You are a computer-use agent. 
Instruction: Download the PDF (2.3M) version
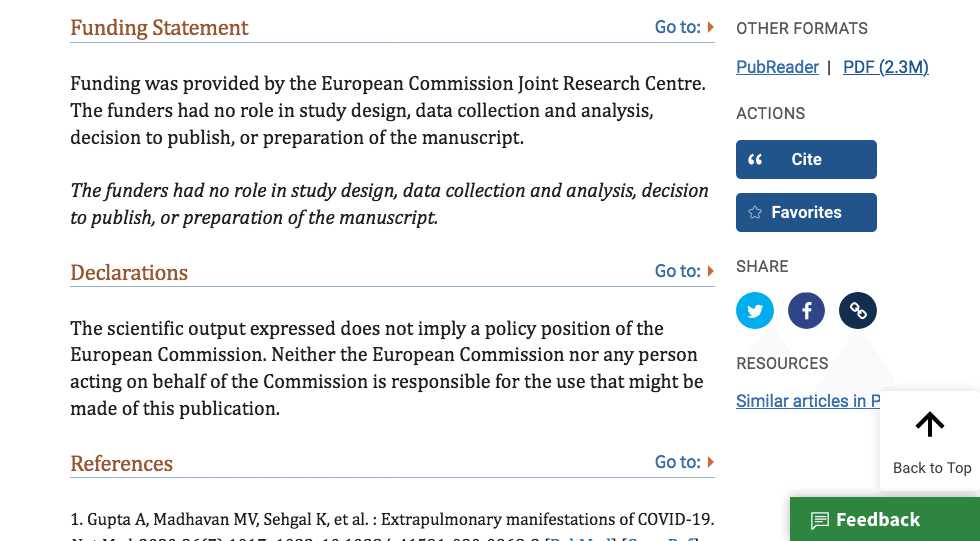click(x=886, y=67)
